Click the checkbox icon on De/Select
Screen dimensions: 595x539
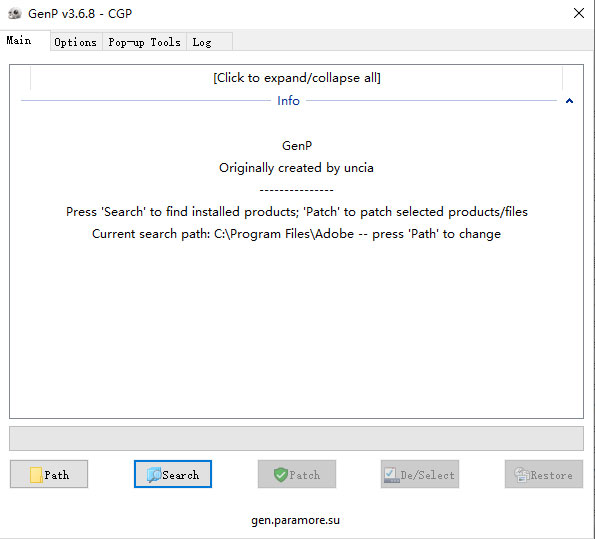[391, 475]
